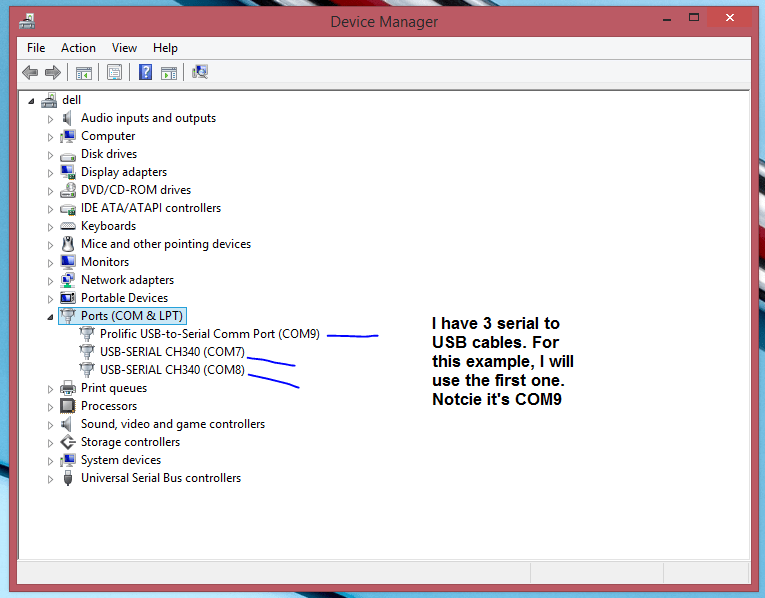Click the Storage controllers icon
Viewport: 765px width, 598px height.
pos(68,442)
